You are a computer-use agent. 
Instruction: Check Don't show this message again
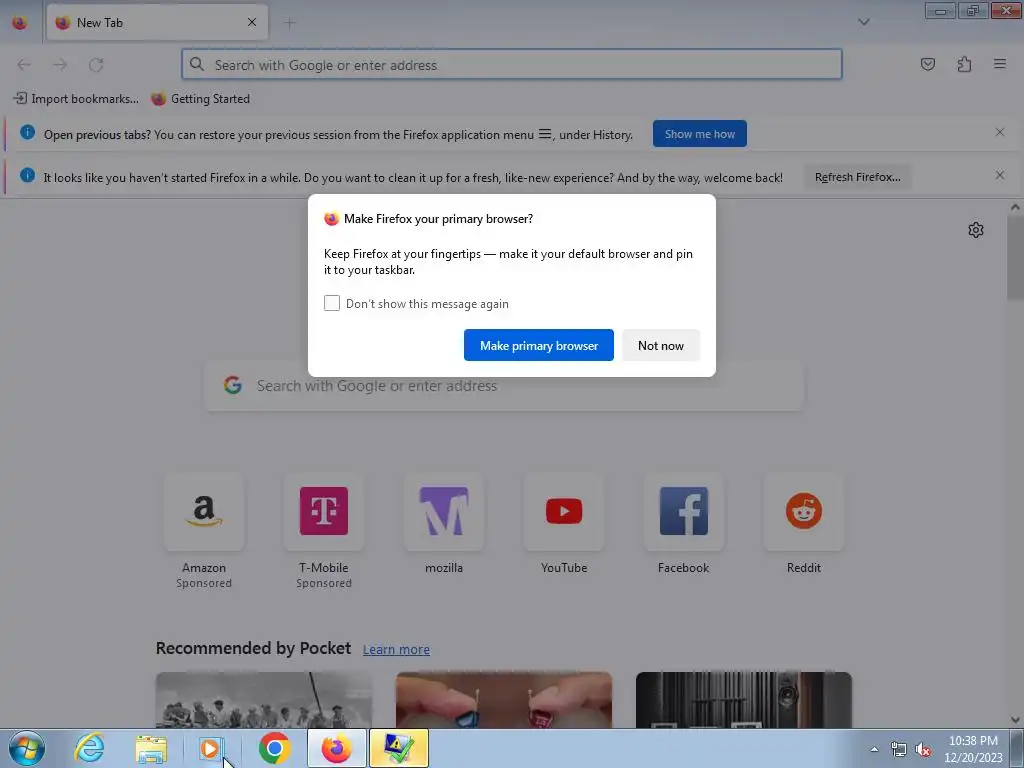(332, 303)
